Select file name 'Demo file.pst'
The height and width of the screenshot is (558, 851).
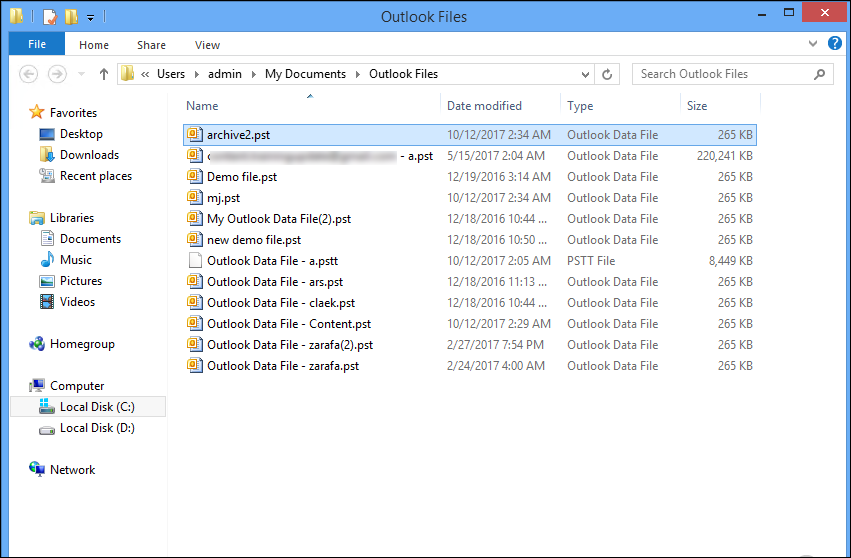(242, 177)
